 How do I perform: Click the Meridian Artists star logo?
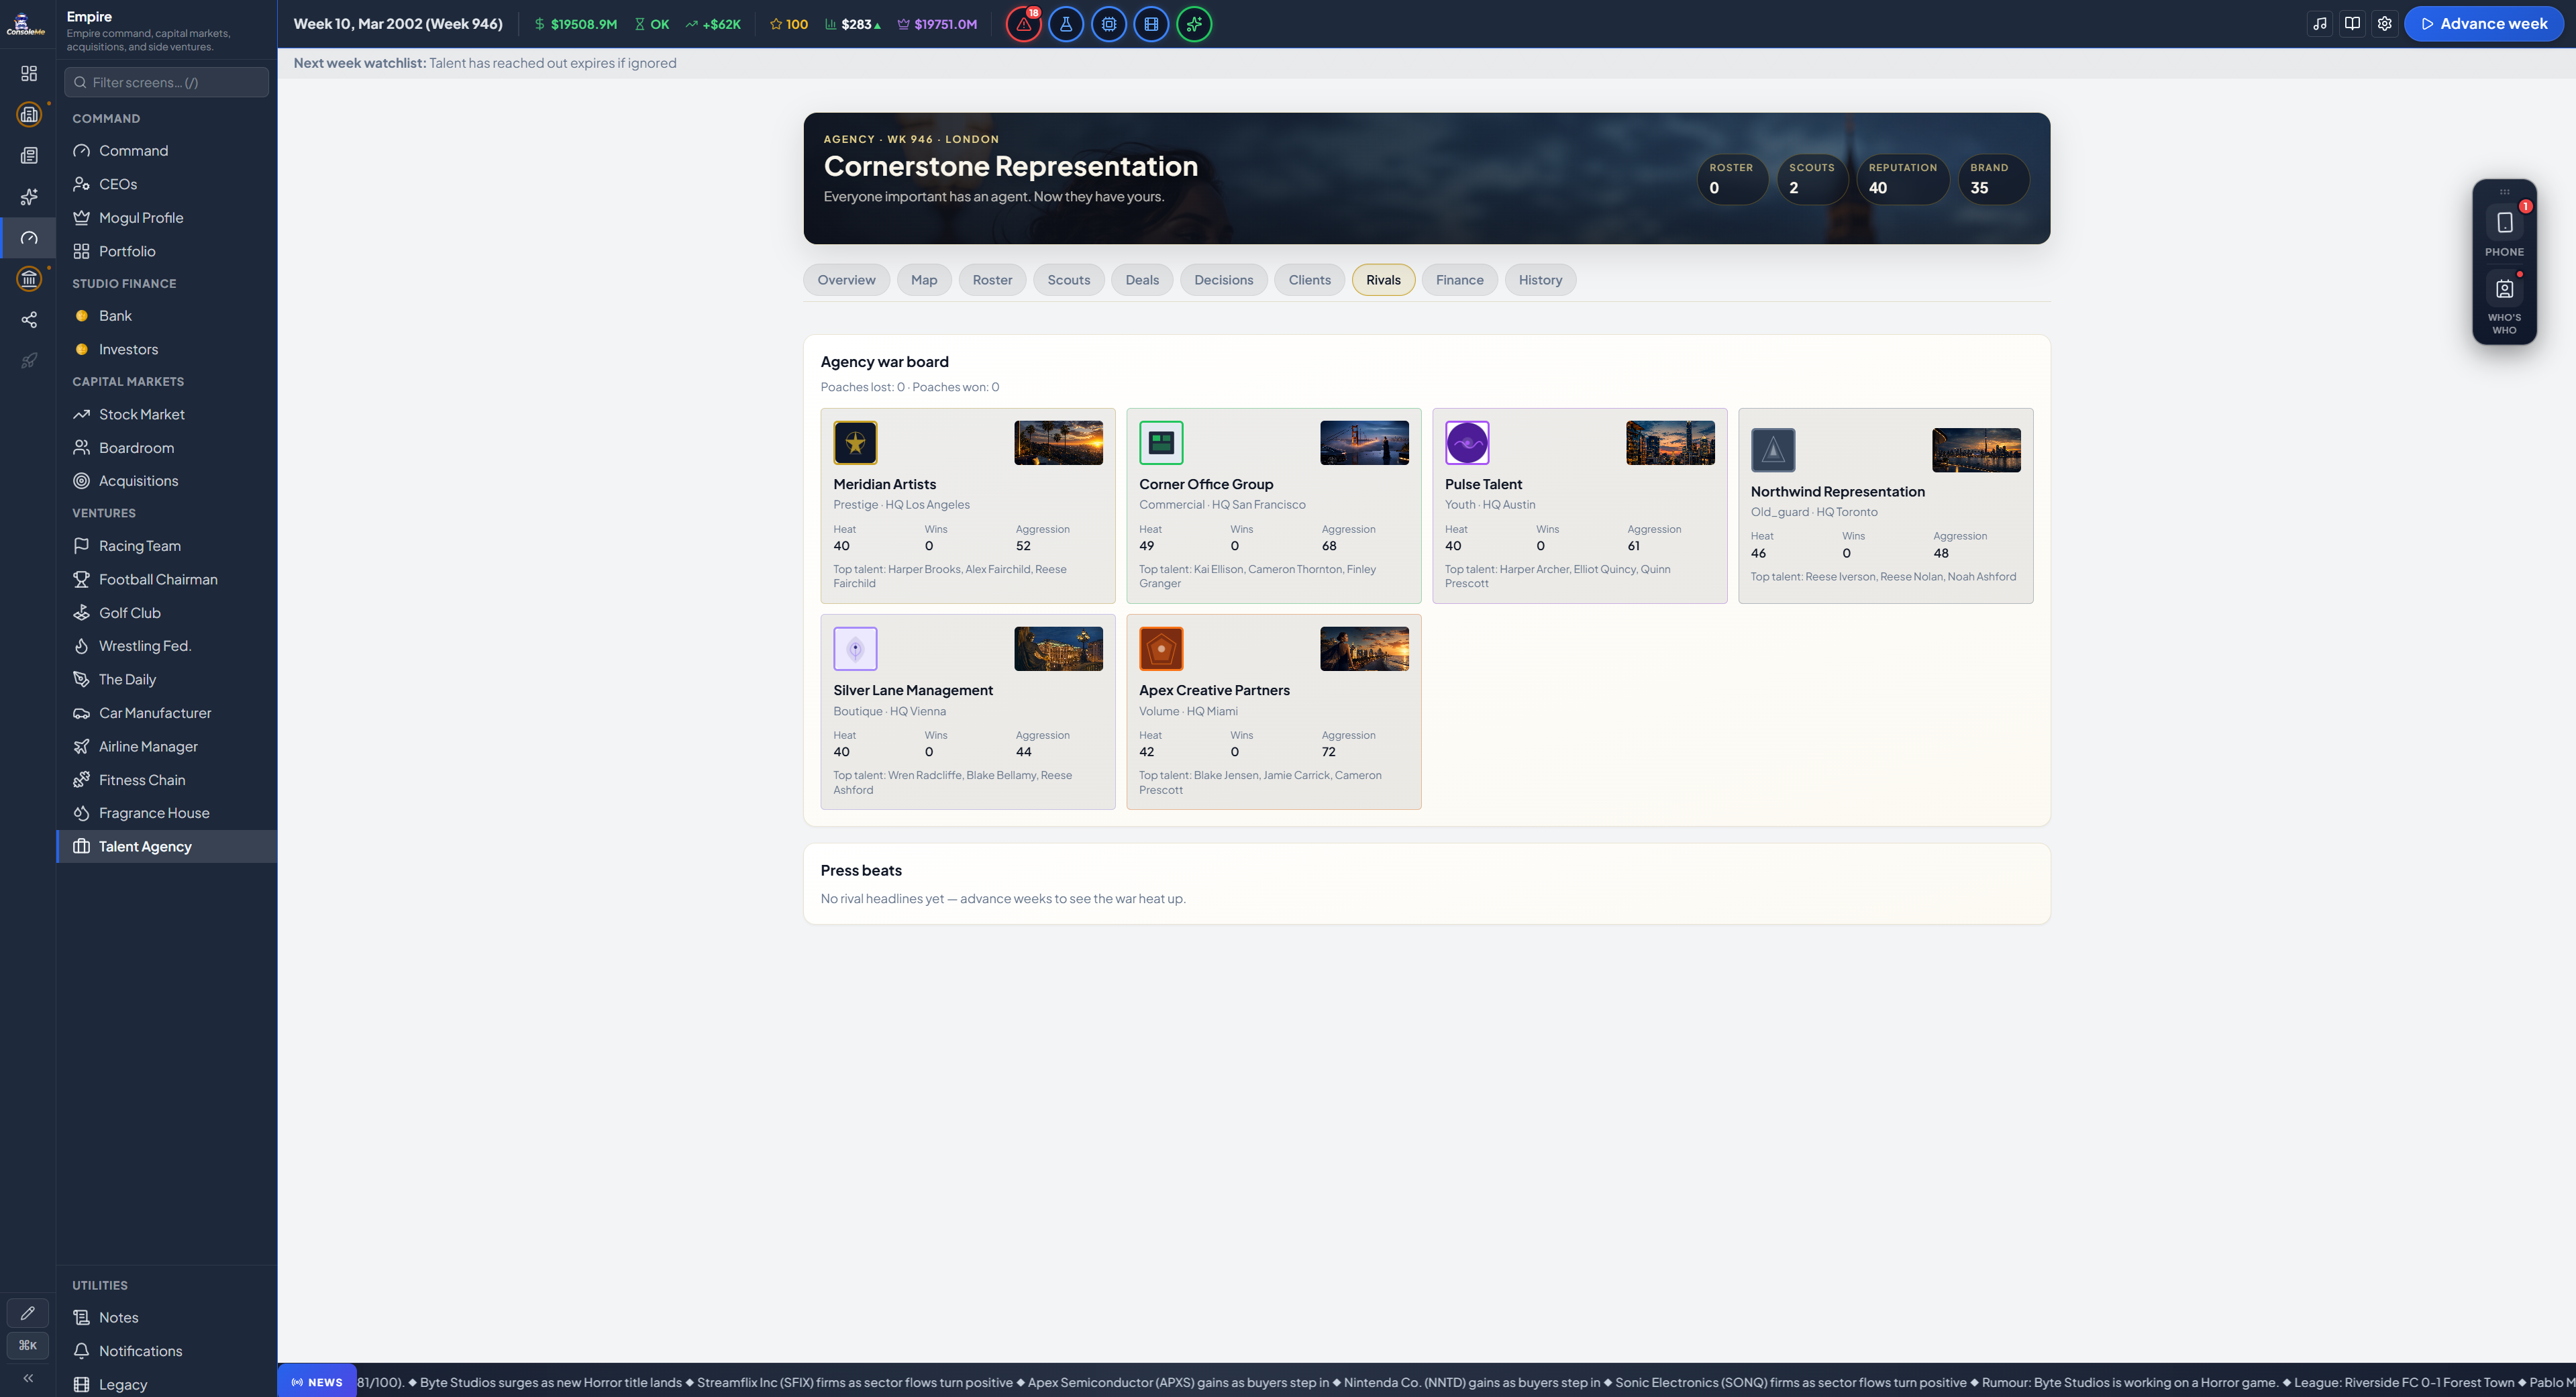[x=855, y=443]
